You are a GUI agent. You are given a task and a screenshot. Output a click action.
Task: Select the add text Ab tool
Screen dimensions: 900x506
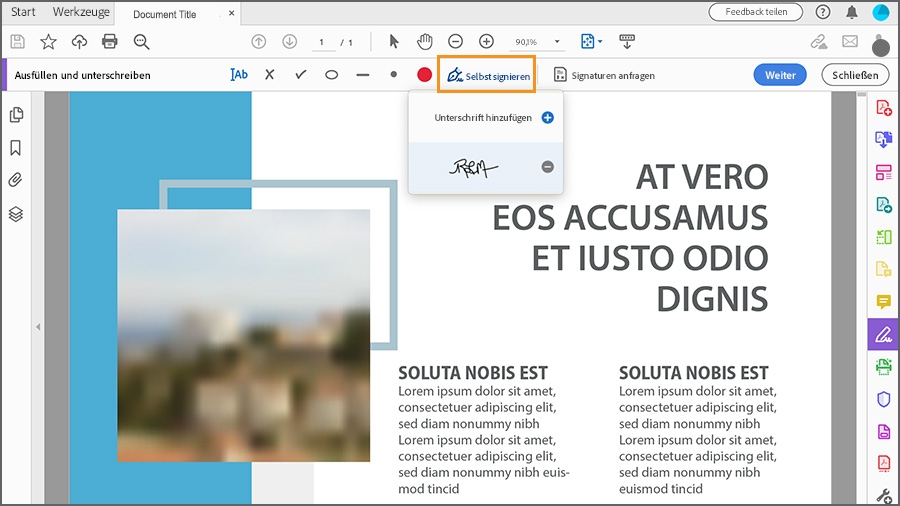pyautogui.click(x=239, y=75)
